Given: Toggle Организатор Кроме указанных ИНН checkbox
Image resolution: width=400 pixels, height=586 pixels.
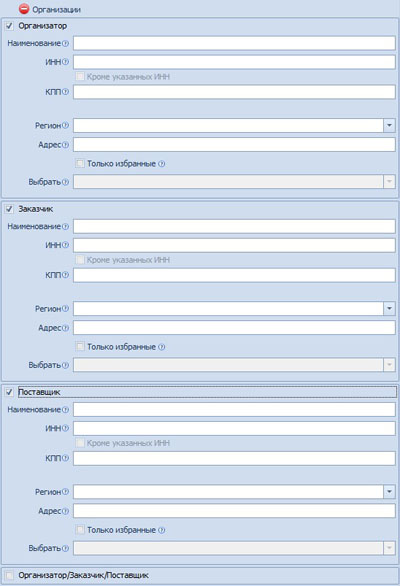Looking at the screenshot, I should 80,77.
